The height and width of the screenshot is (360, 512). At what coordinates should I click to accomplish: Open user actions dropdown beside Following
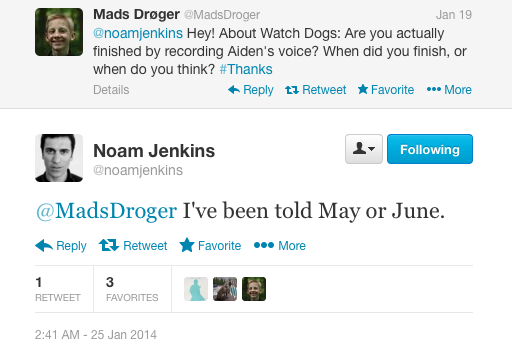[x=364, y=149]
